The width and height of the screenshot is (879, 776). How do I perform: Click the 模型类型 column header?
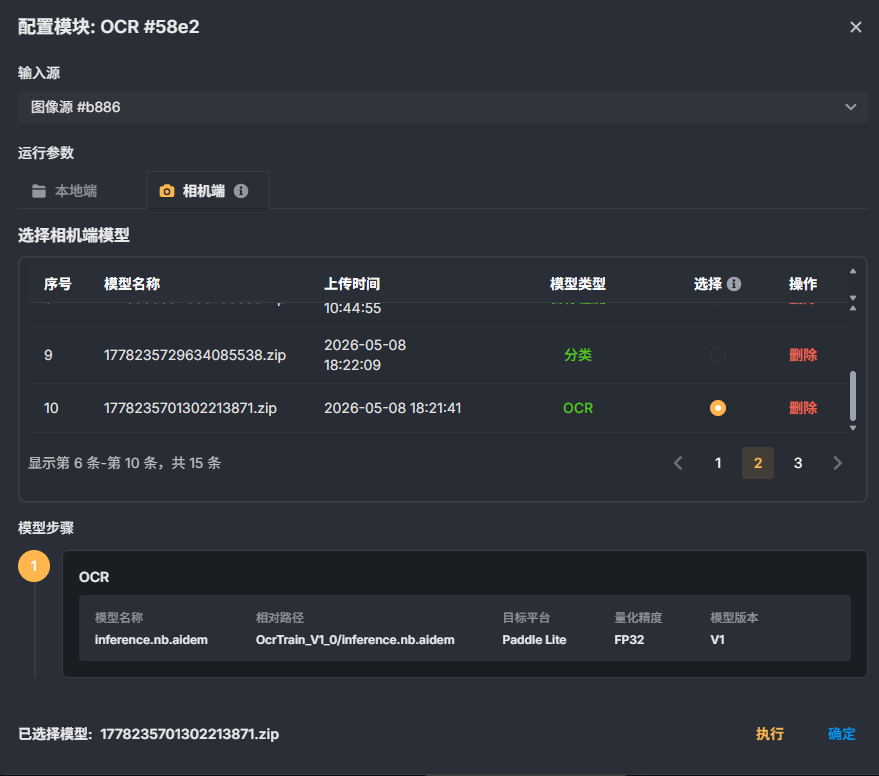(x=578, y=284)
